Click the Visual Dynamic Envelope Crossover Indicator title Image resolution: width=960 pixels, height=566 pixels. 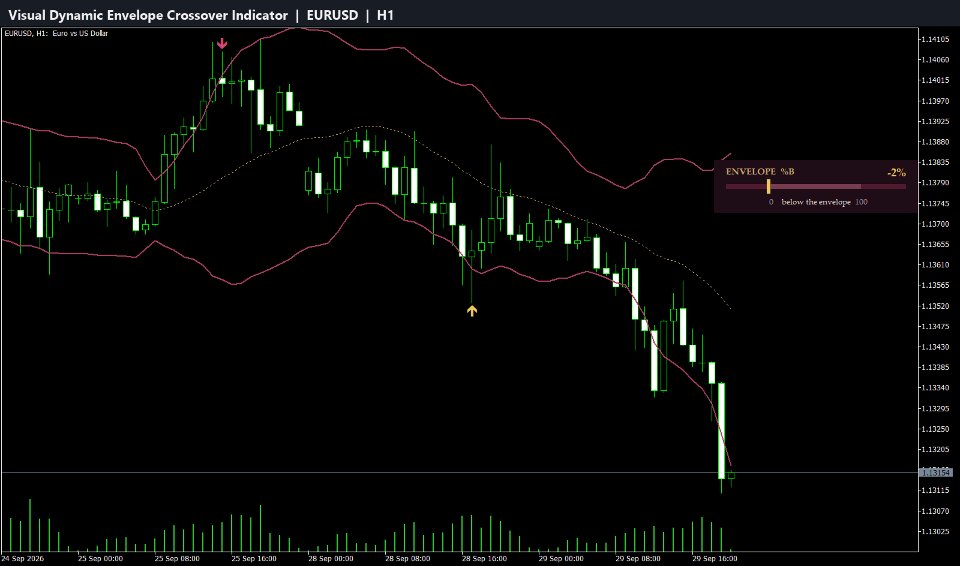[x=148, y=15]
